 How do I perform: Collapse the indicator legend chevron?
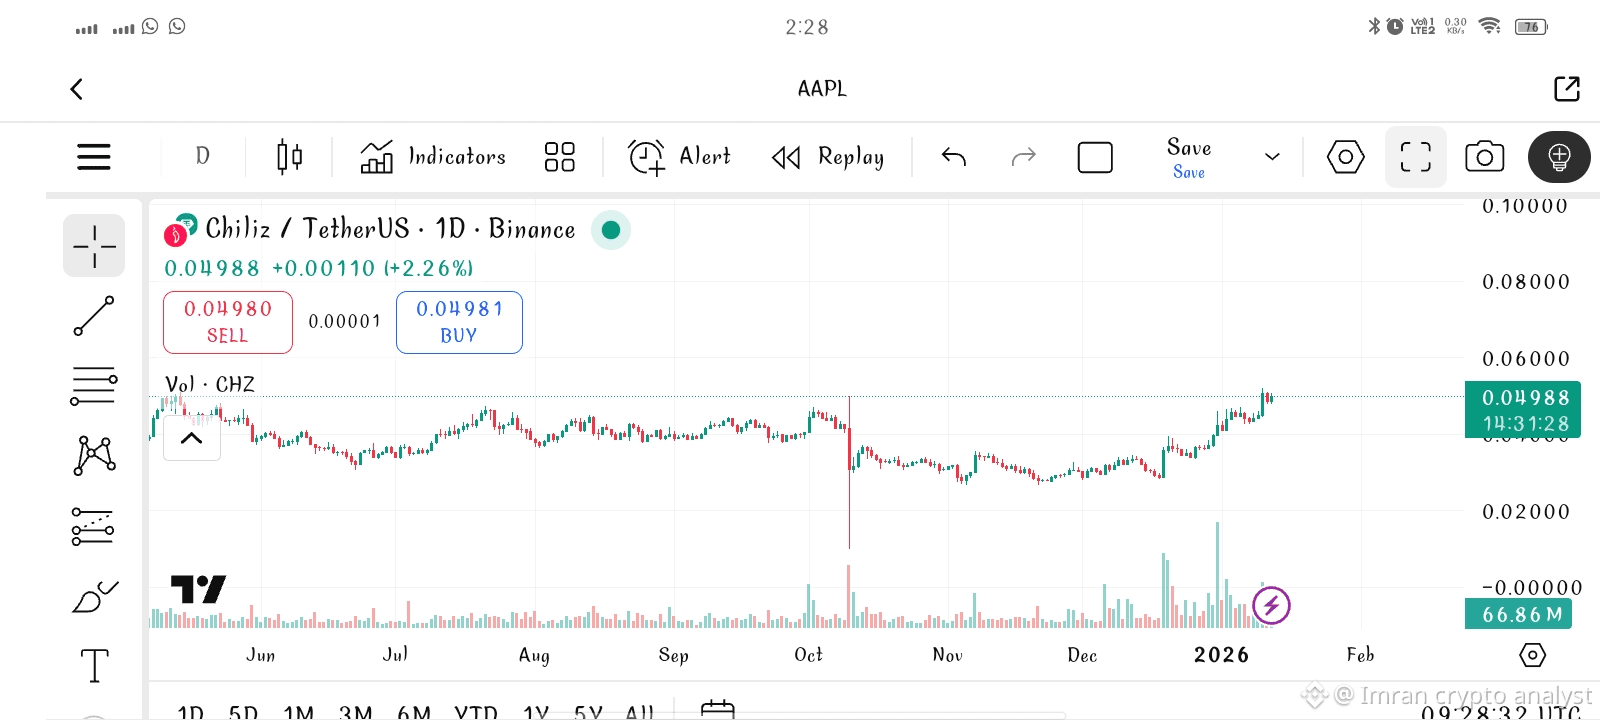click(192, 438)
